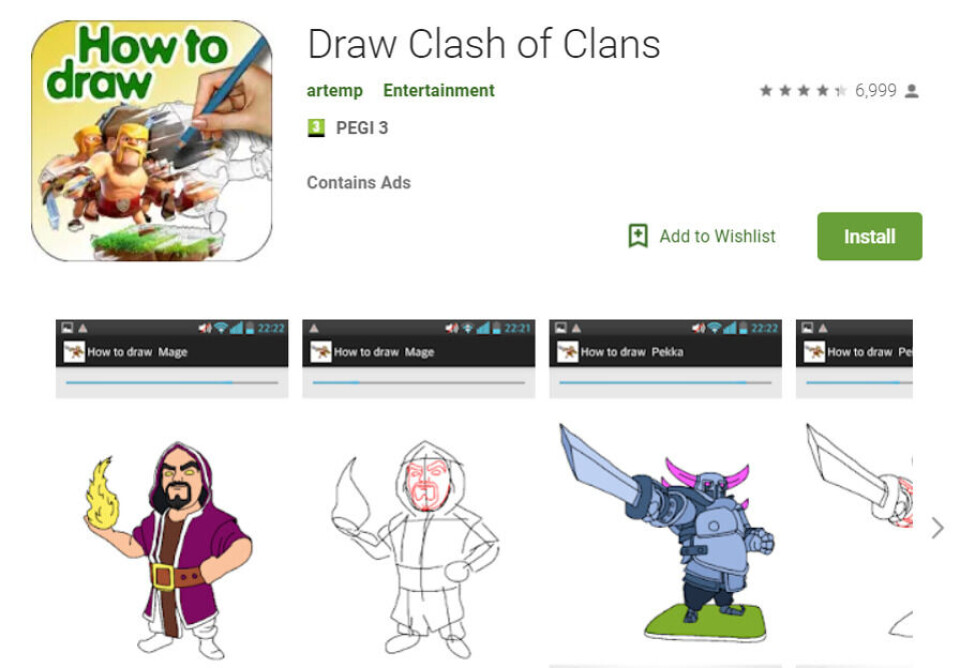This screenshot has width=960, height=668.
Task: Open the Entertainment category
Action: [x=438, y=91]
